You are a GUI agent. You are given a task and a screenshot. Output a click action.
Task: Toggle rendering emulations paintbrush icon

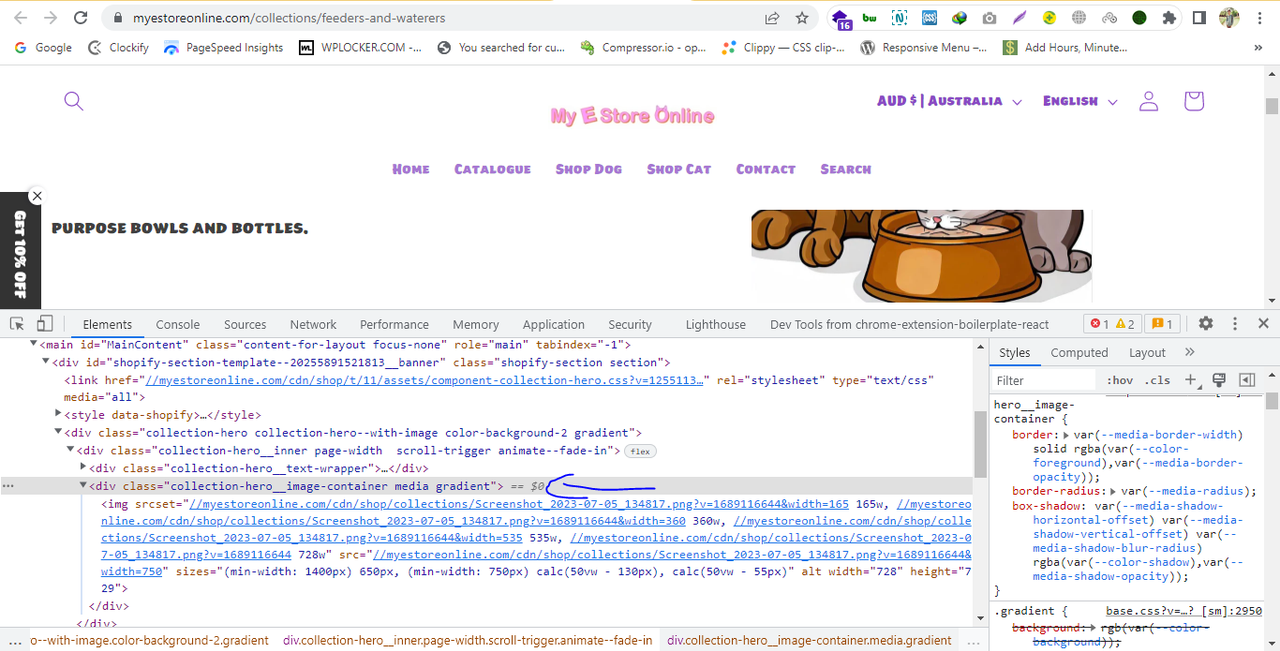[1219, 380]
